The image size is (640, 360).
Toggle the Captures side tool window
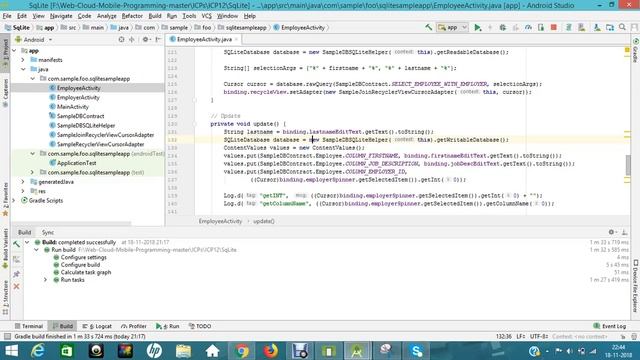coord(5,93)
